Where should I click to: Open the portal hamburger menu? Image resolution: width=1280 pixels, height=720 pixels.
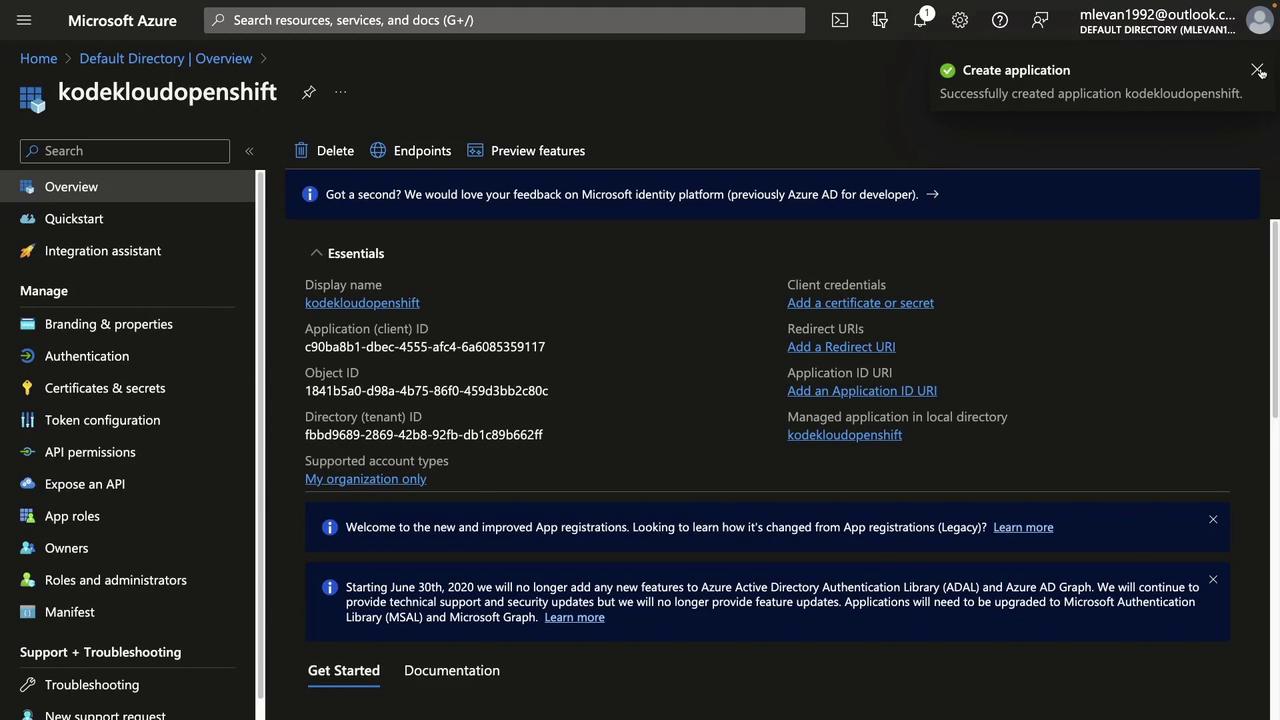pyautogui.click(x=24, y=20)
